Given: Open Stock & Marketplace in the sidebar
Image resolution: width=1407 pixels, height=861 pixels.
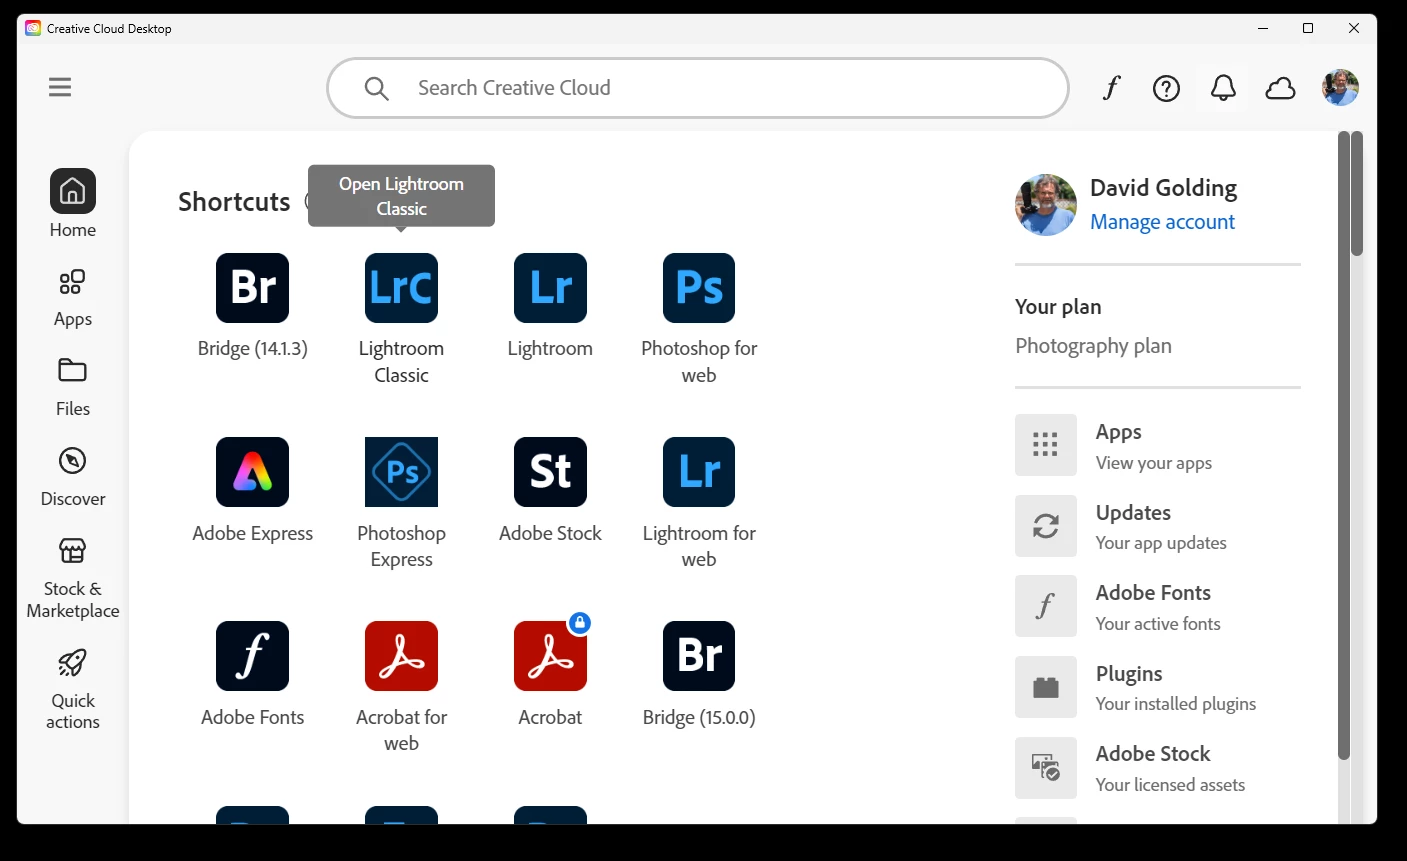Looking at the screenshot, I should [73, 578].
